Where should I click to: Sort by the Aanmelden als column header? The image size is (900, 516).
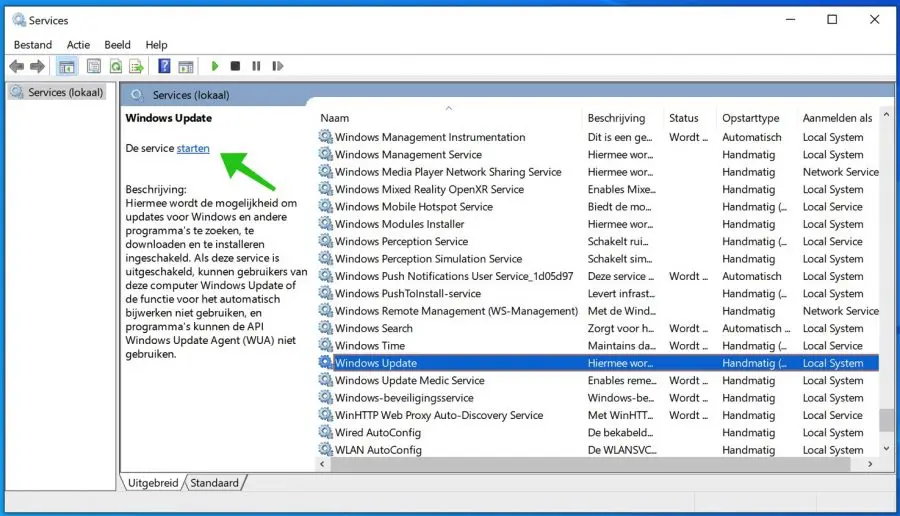(837, 118)
